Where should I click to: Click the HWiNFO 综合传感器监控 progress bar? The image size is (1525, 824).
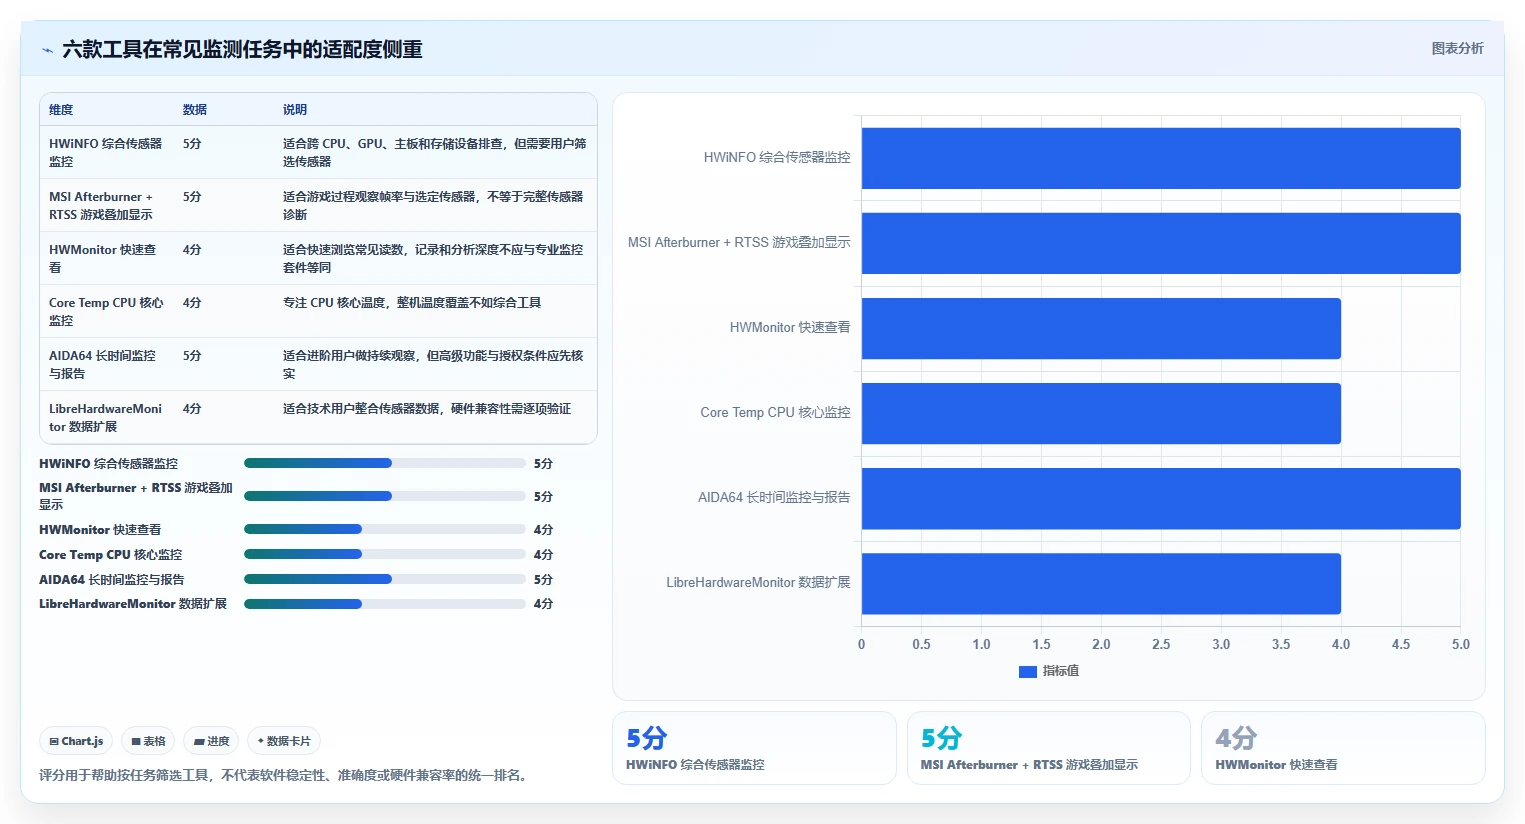click(385, 463)
